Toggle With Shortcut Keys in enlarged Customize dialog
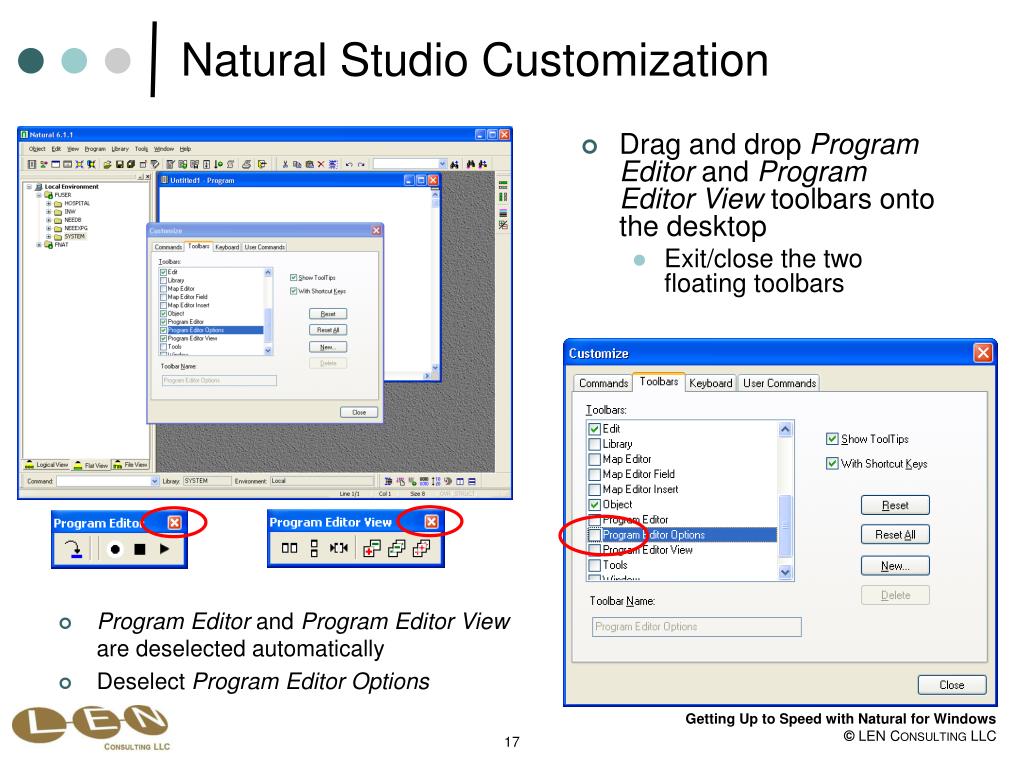 pyautogui.click(x=832, y=464)
